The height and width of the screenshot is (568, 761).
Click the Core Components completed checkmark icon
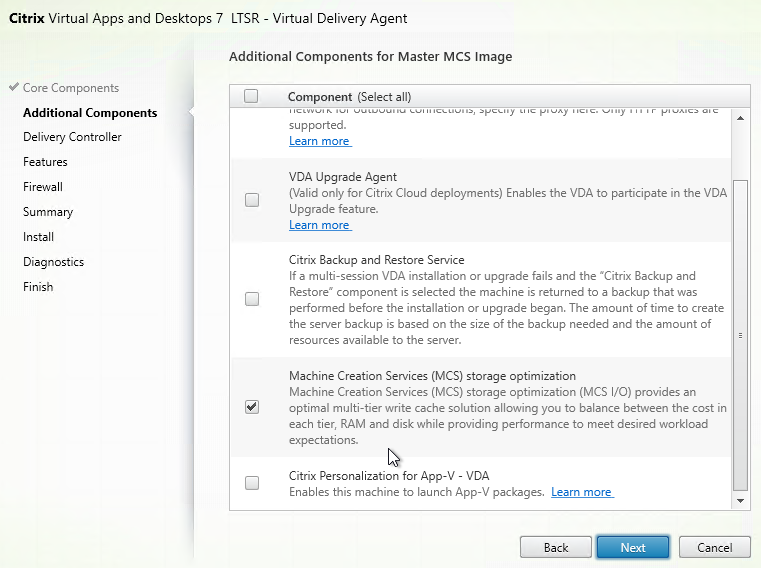click(x=14, y=87)
